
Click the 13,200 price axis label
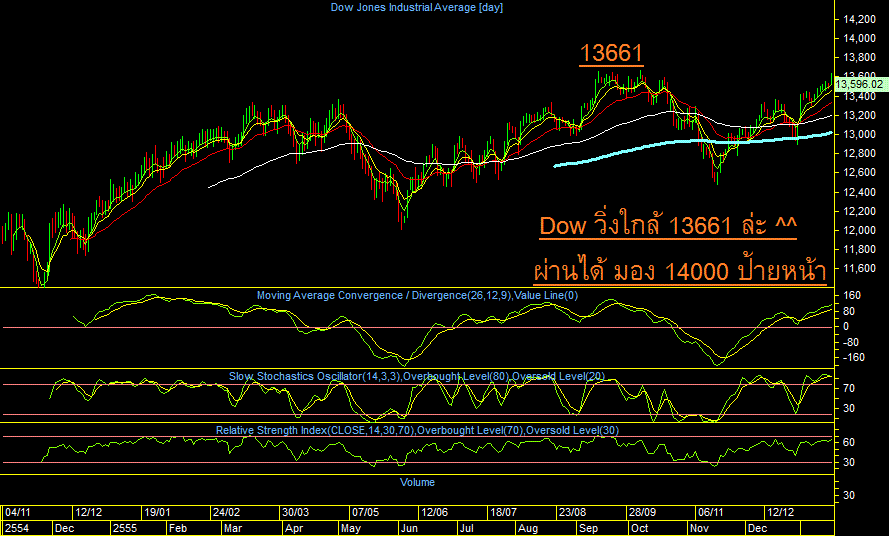click(859, 115)
